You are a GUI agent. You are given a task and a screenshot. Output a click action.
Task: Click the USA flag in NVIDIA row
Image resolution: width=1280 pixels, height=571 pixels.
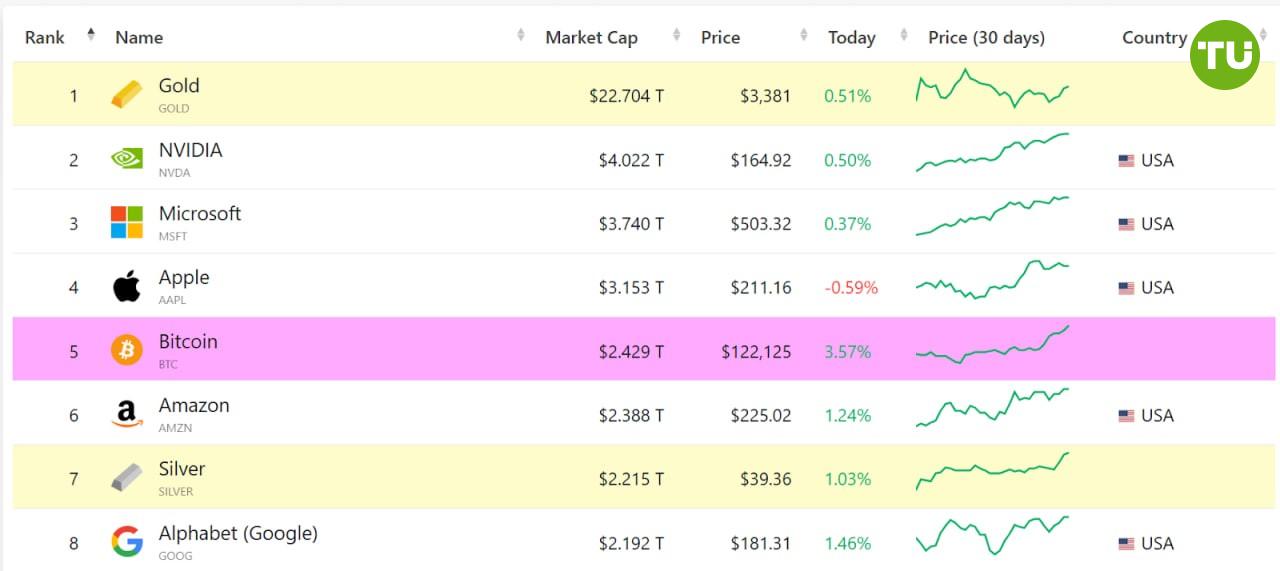[1126, 160]
